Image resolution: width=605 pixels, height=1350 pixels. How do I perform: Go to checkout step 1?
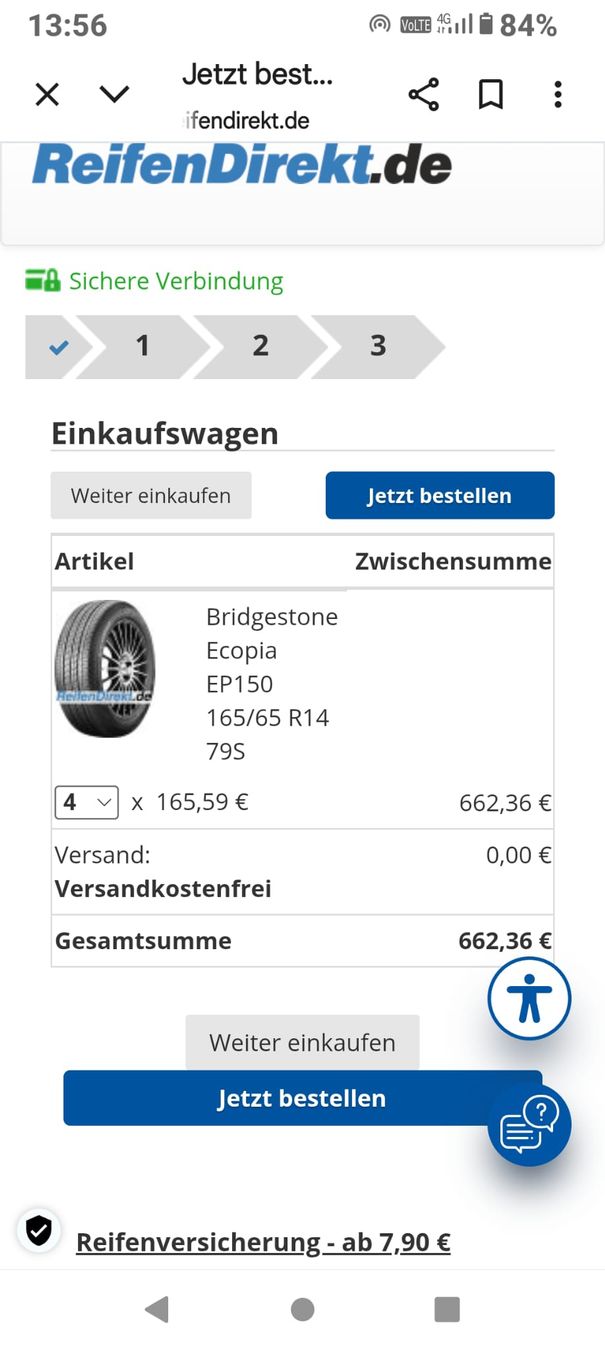[143, 346]
